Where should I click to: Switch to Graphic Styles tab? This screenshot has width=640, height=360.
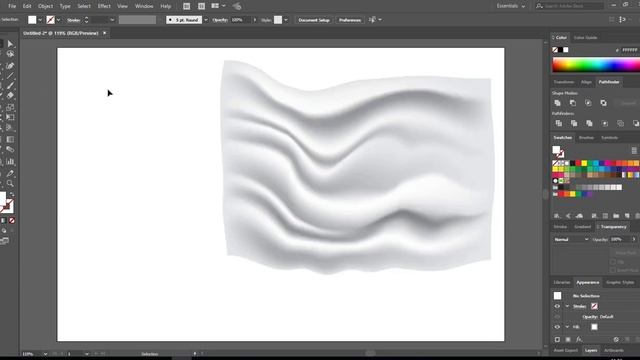click(x=620, y=282)
